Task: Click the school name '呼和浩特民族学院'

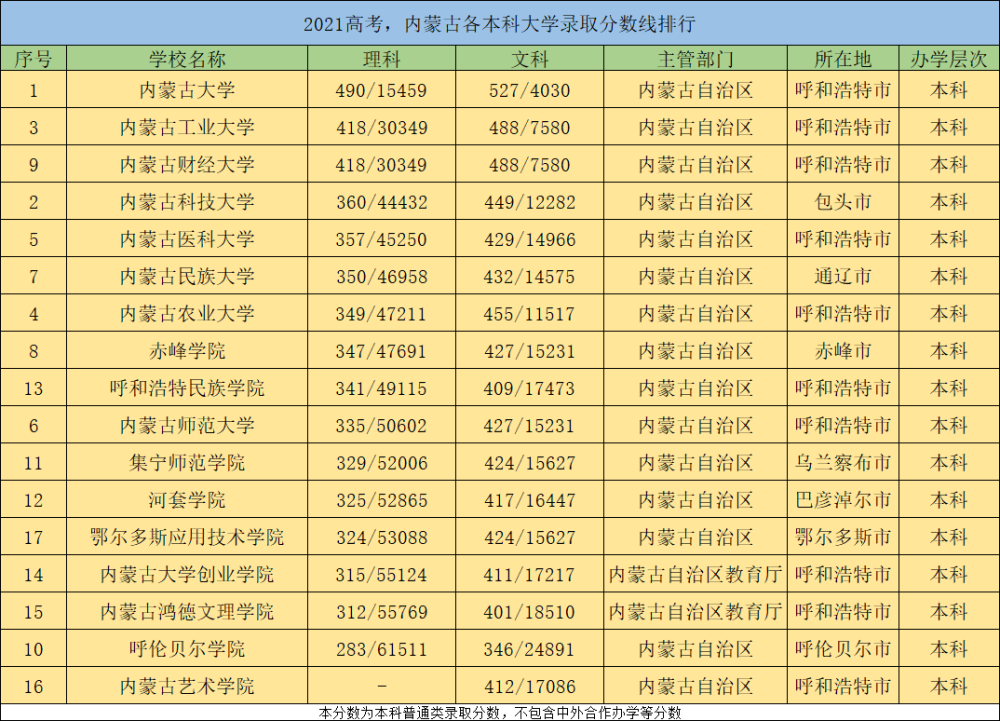Action: [x=187, y=388]
